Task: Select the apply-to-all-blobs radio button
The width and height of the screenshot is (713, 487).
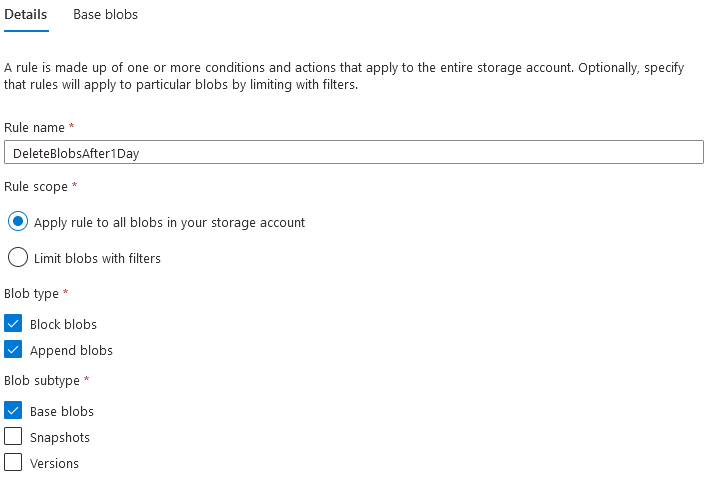Action: pos(18,222)
